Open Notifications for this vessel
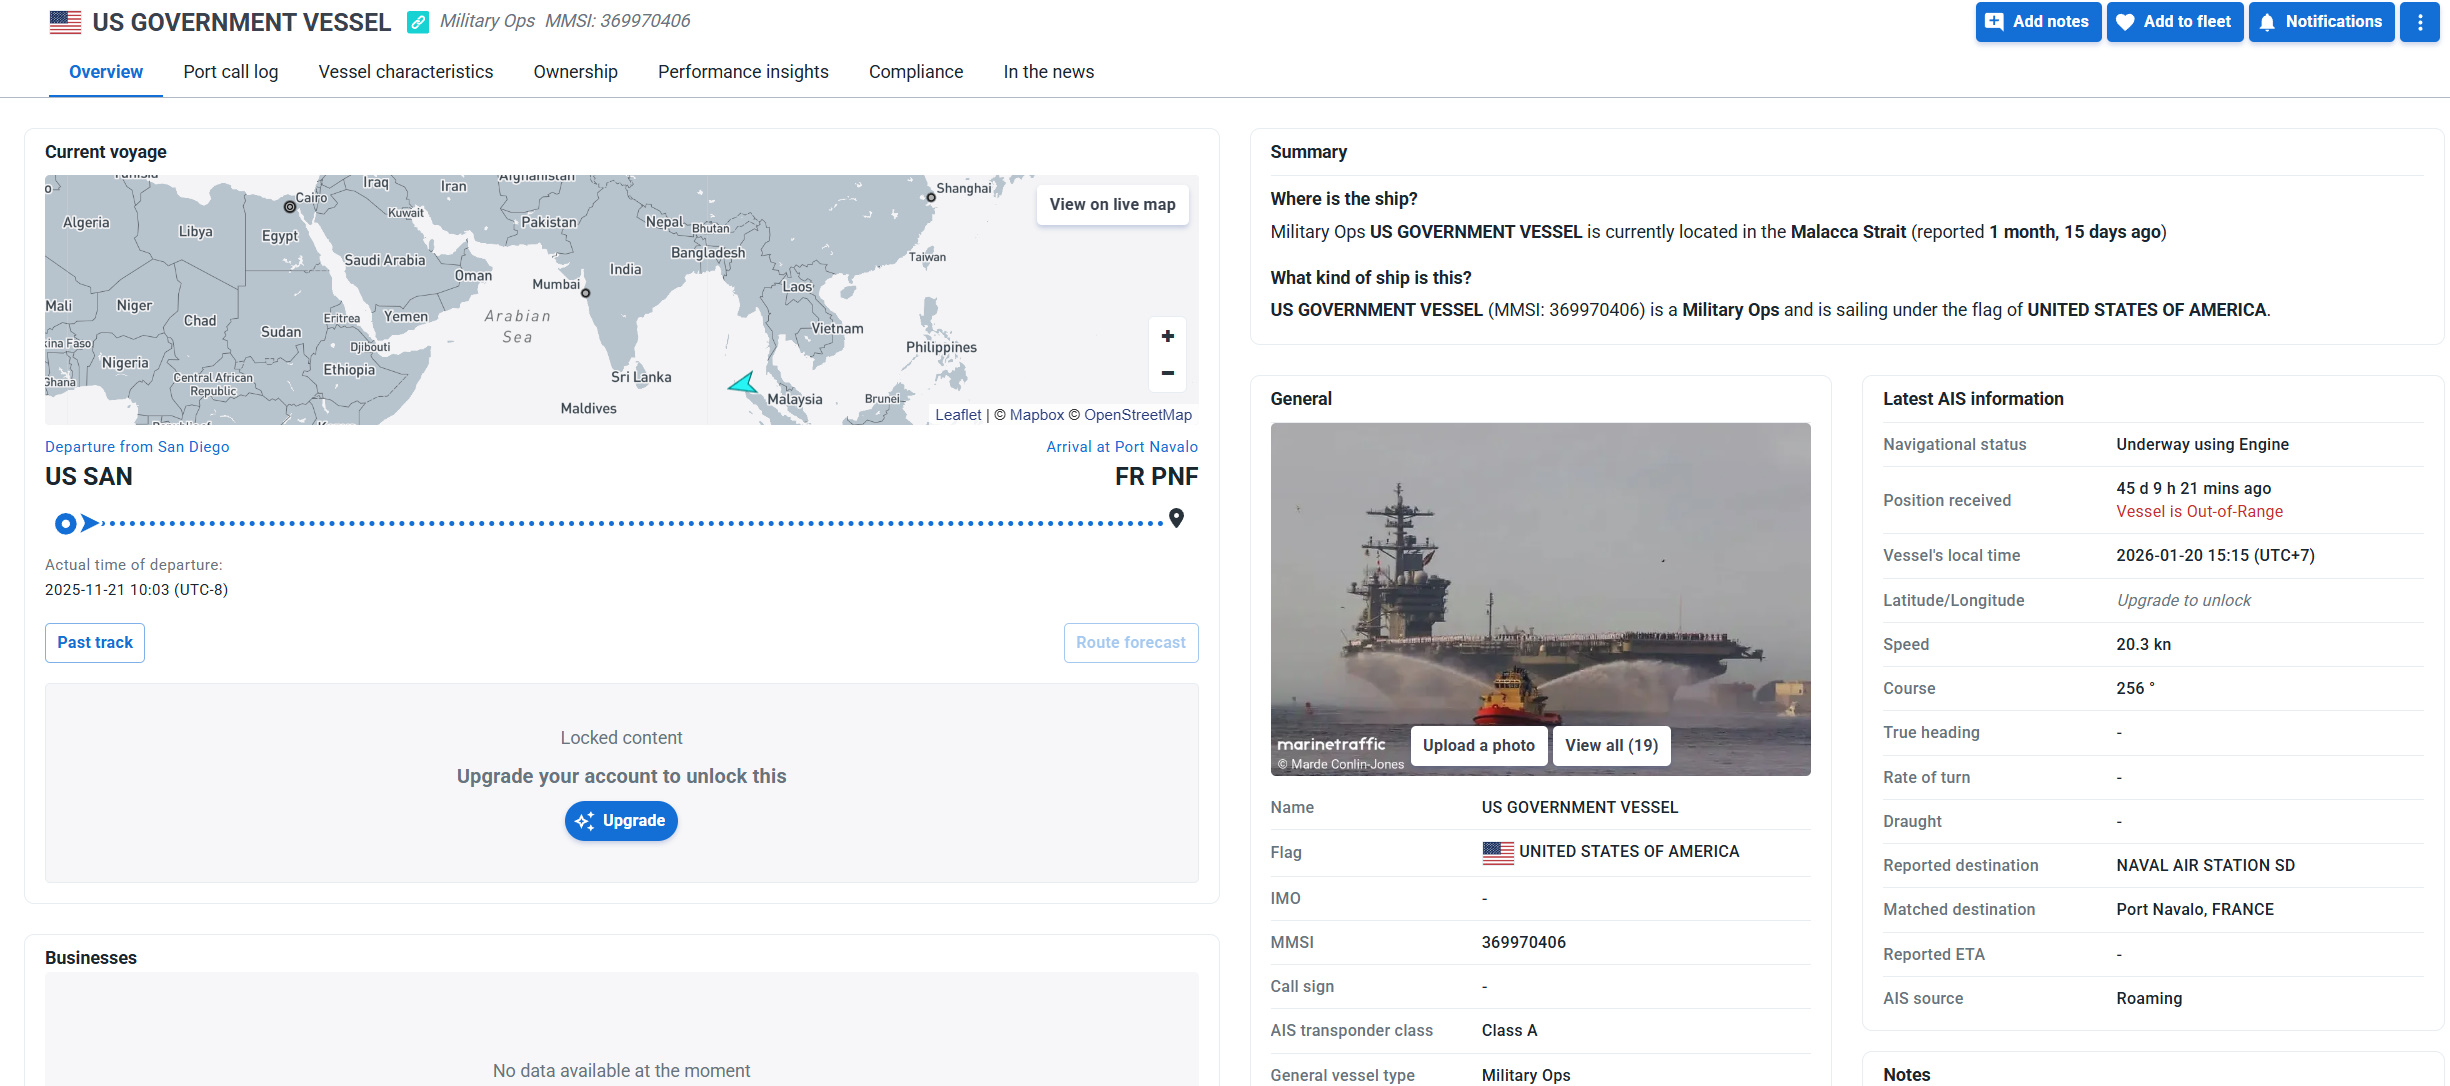2450x1086 pixels. (2320, 22)
